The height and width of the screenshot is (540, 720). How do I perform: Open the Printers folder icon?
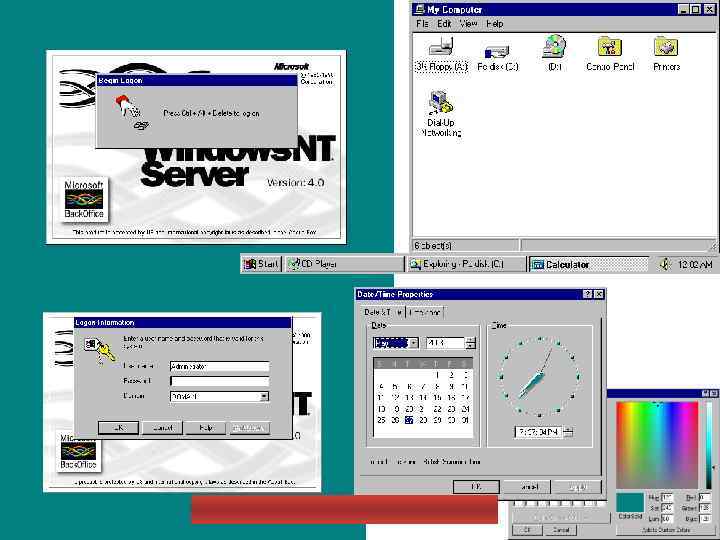[x=666, y=54]
